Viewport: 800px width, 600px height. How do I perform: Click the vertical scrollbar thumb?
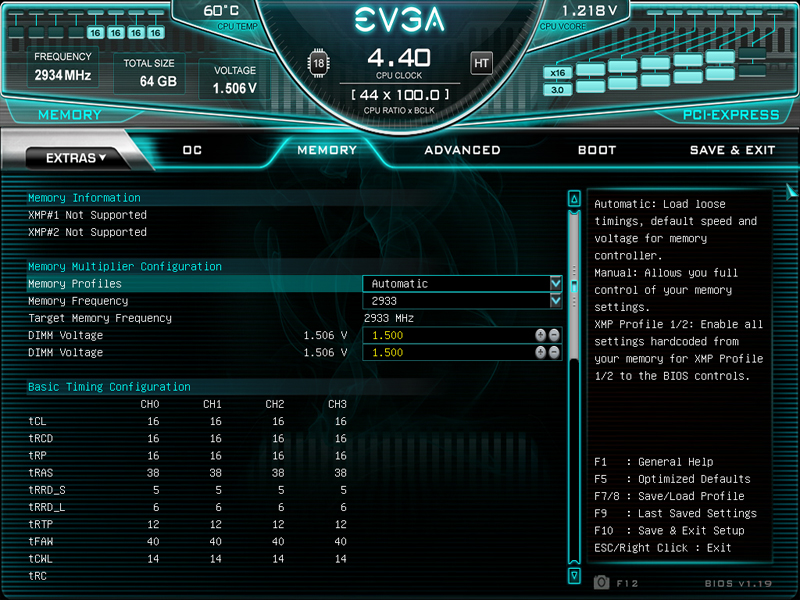574,286
